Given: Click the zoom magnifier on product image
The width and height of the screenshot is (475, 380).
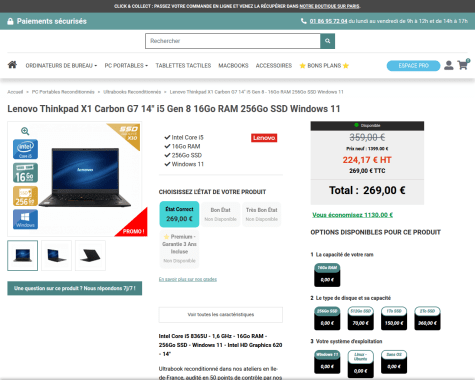Looking at the screenshot, I should [x=25, y=131].
